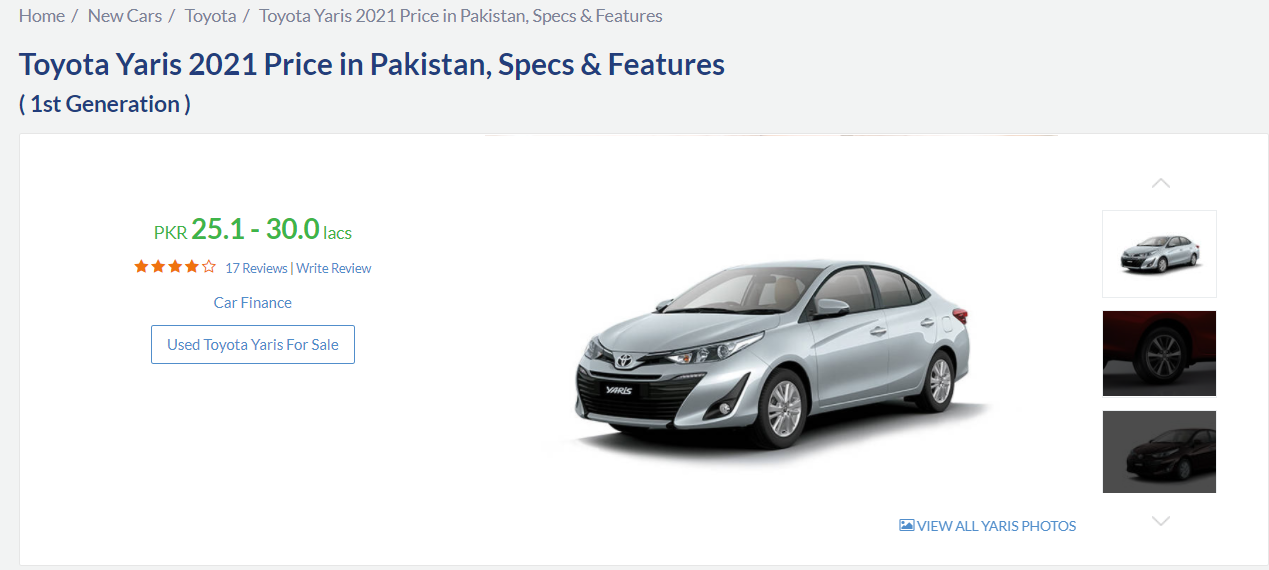Click the third orange rating star
1269x570 pixels.
click(x=175, y=267)
